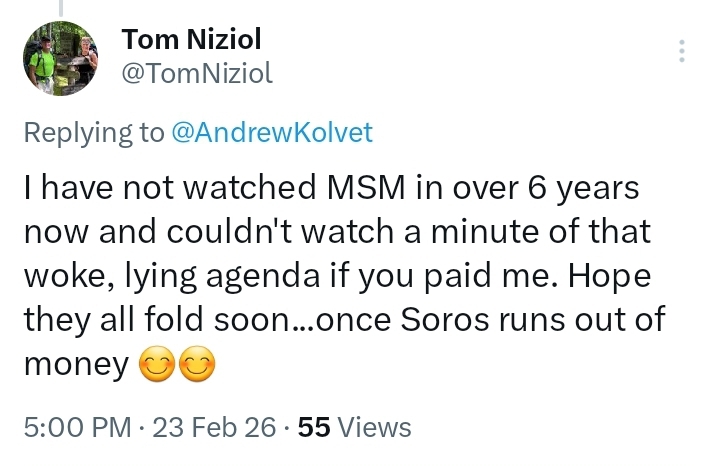Click the word "money" before the emojis
Image resolution: width=720 pixels, height=466 pixels.
(x=74, y=368)
